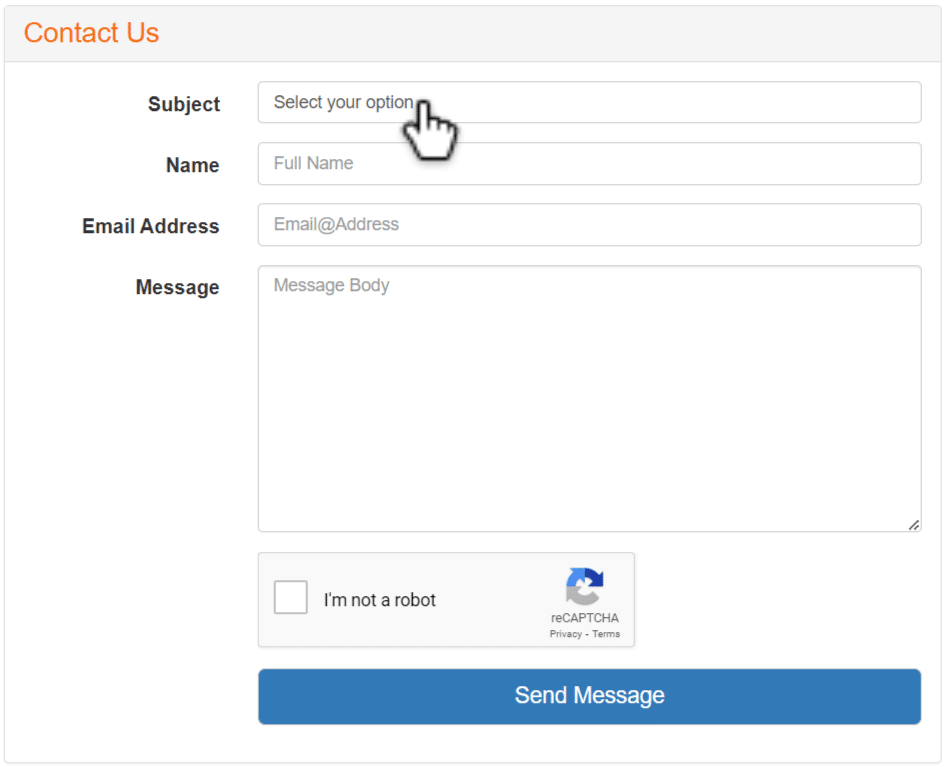Image resolution: width=945 pixels, height=767 pixels.
Task: Click the Name field label
Action: pos(192,165)
